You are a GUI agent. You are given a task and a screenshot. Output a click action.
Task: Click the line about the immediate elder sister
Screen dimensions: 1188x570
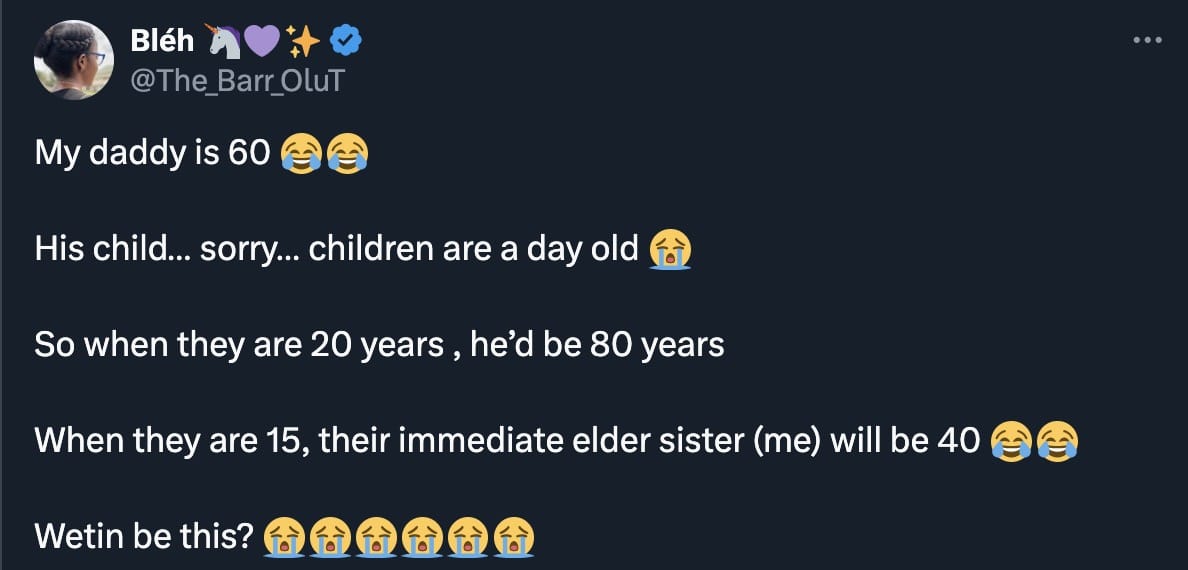click(507, 441)
